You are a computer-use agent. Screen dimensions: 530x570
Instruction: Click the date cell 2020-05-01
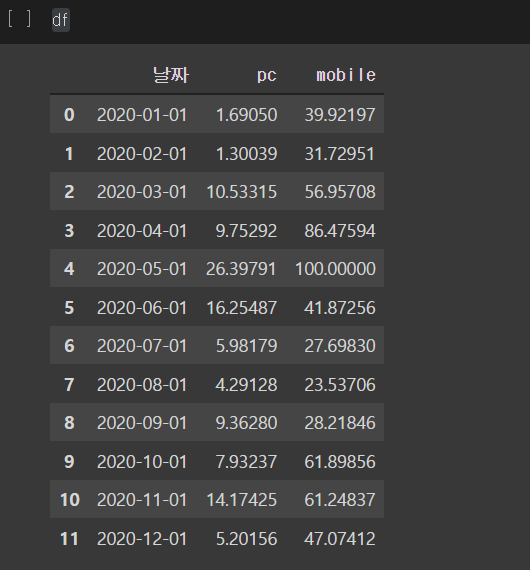(x=142, y=269)
